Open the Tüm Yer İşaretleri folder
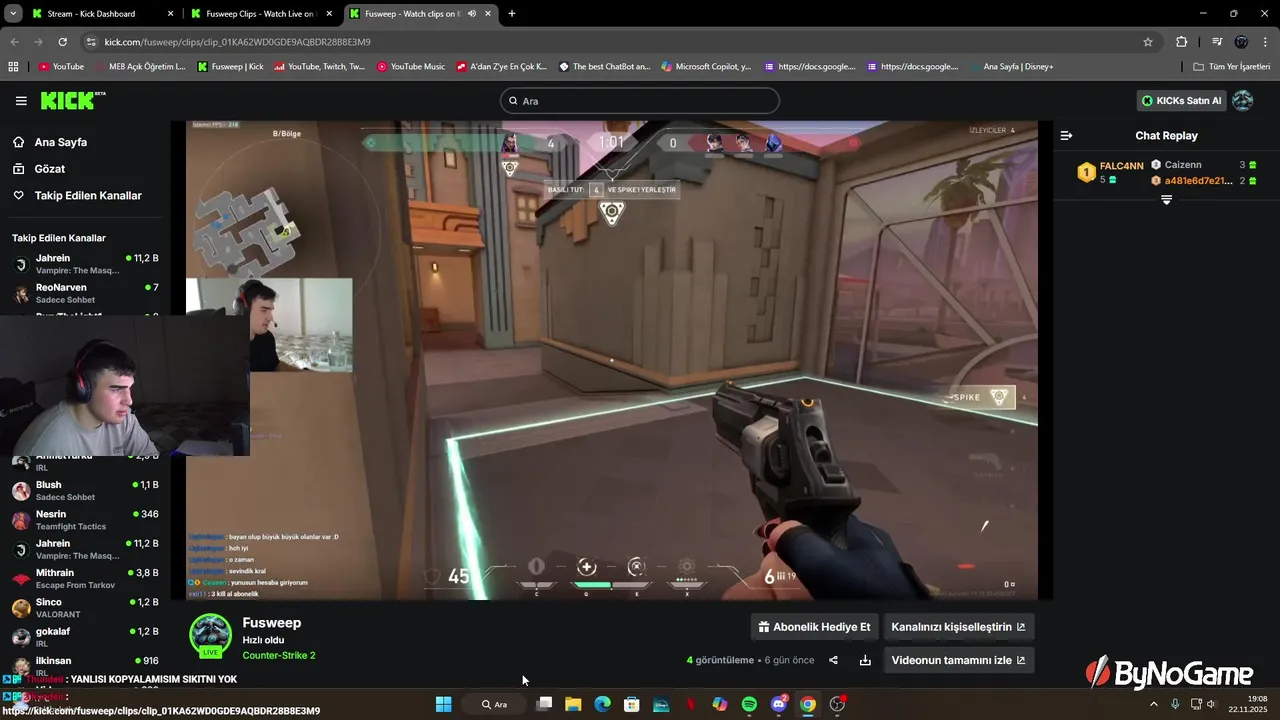The image size is (1280, 720). point(1232,67)
